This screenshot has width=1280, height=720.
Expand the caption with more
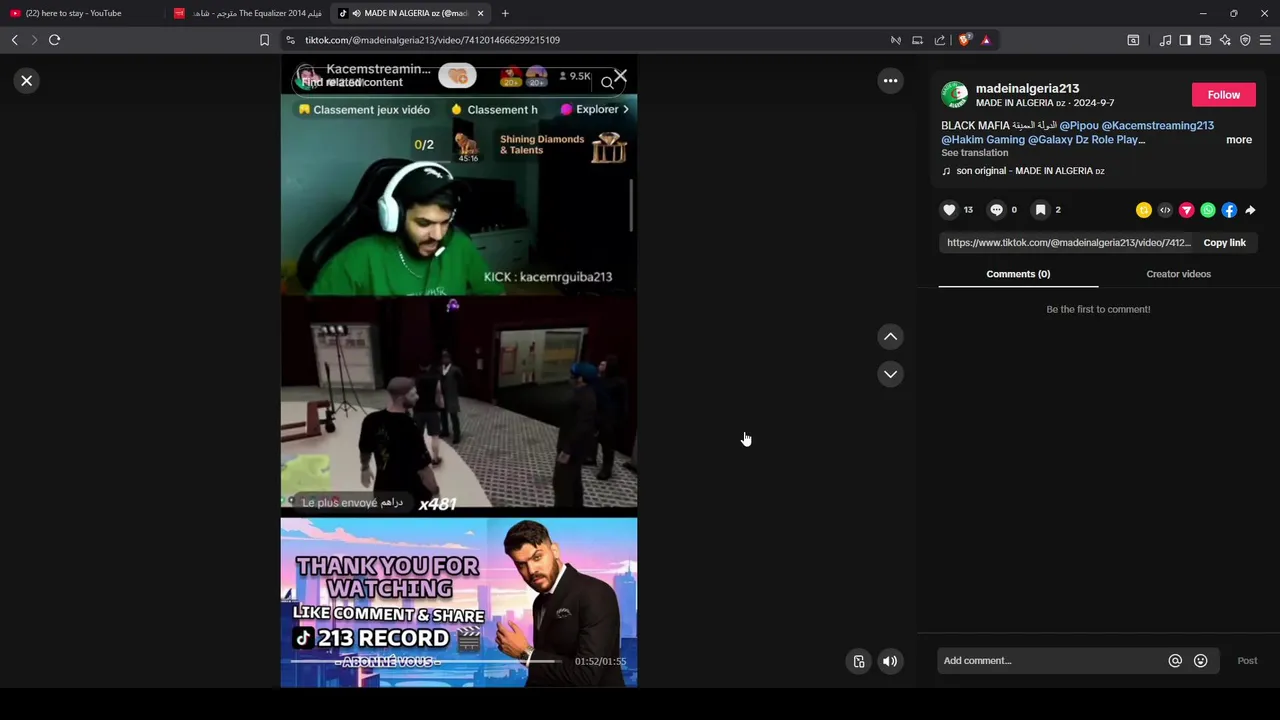click(x=1239, y=140)
